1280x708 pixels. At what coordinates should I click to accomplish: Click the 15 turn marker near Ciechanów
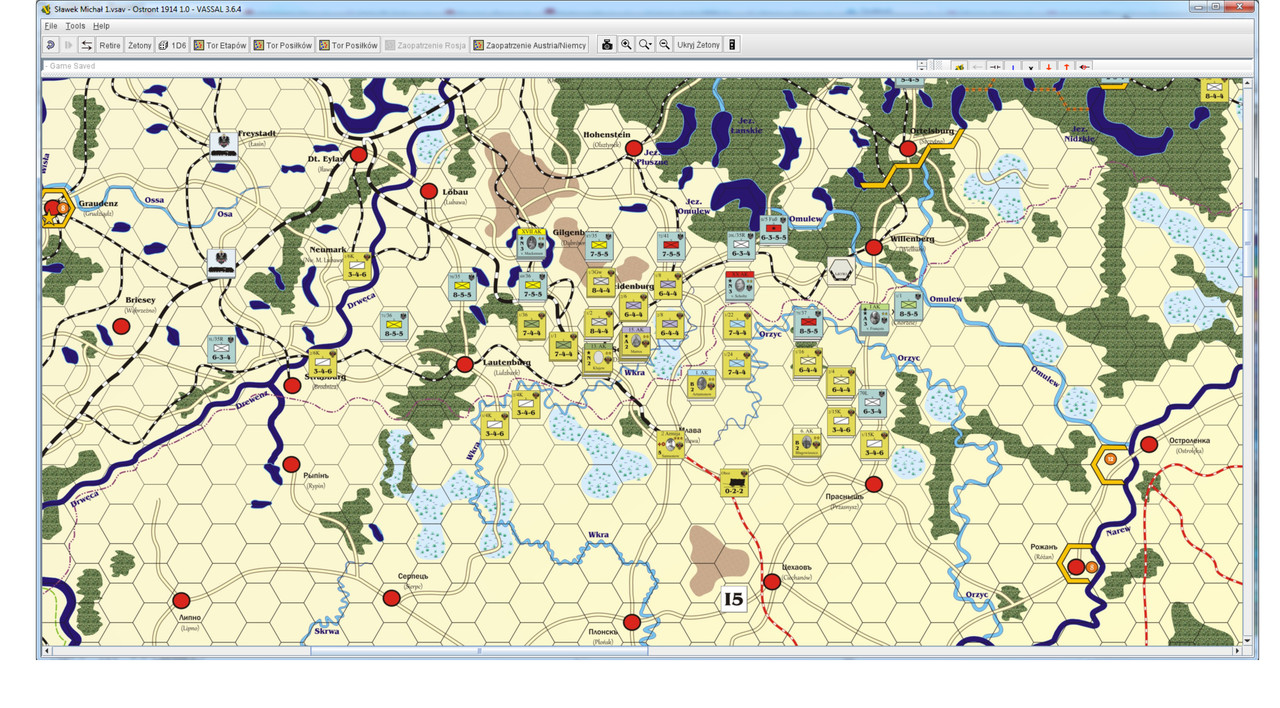(x=734, y=600)
